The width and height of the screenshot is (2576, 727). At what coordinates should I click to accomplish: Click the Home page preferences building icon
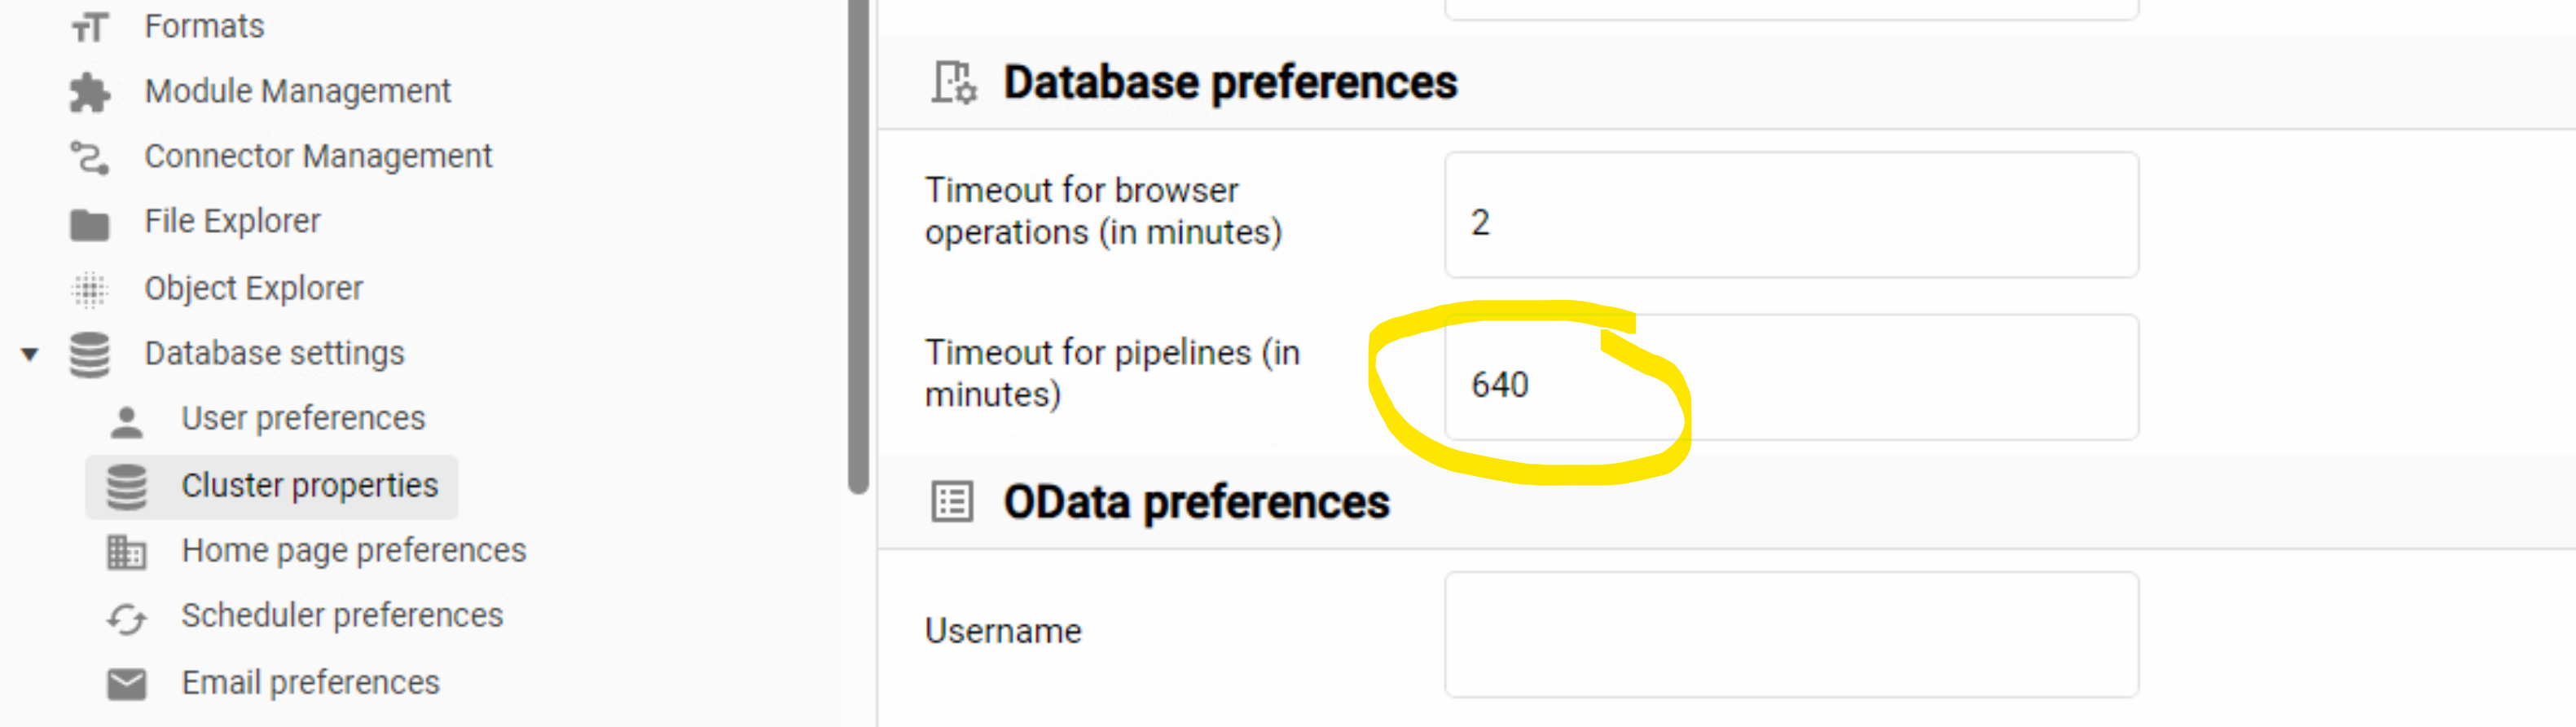point(126,551)
